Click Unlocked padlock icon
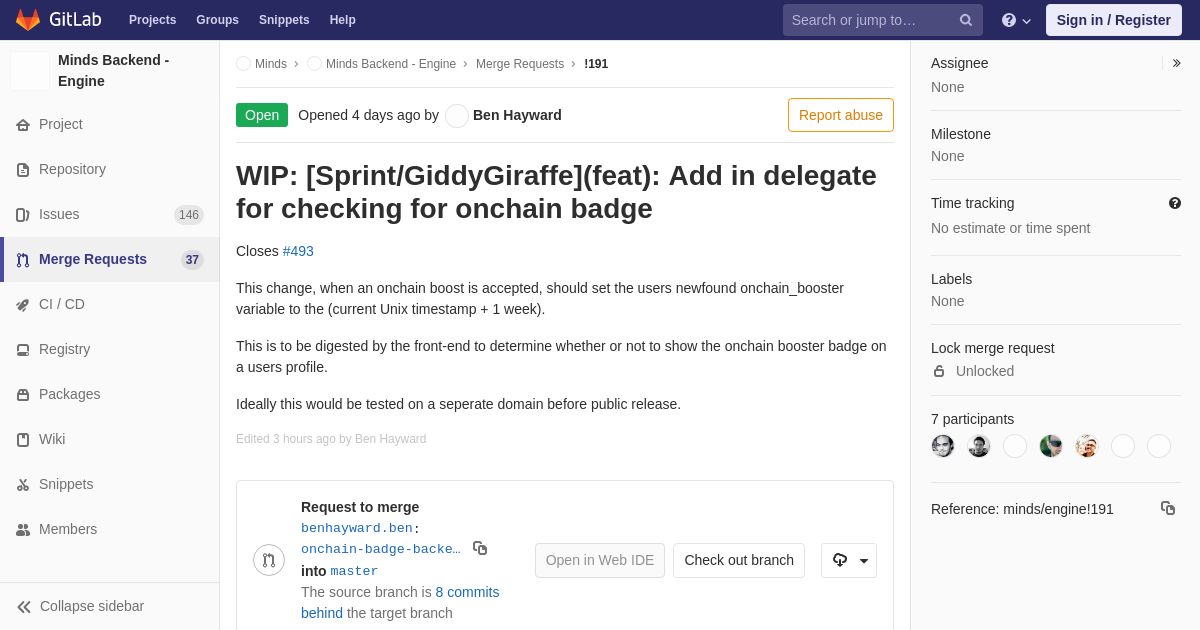Screen dimensions: 1200x630 939,371
